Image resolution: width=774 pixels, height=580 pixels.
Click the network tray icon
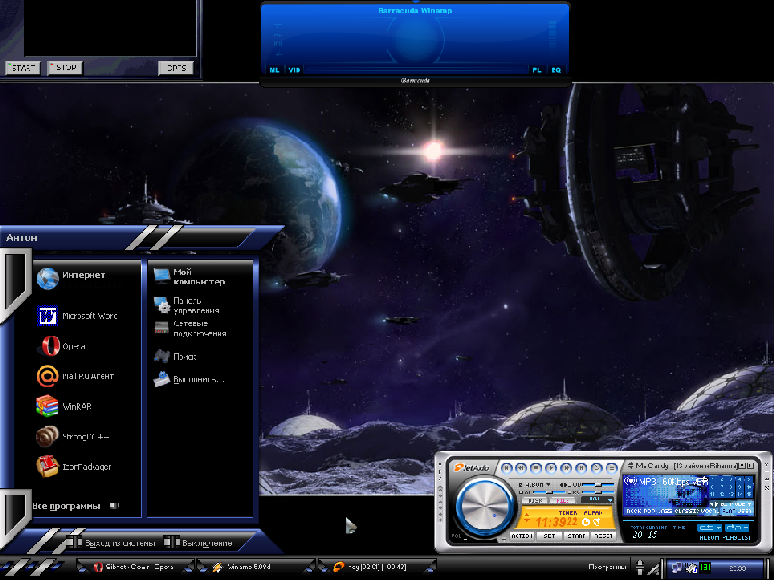pyautogui.click(x=677, y=568)
